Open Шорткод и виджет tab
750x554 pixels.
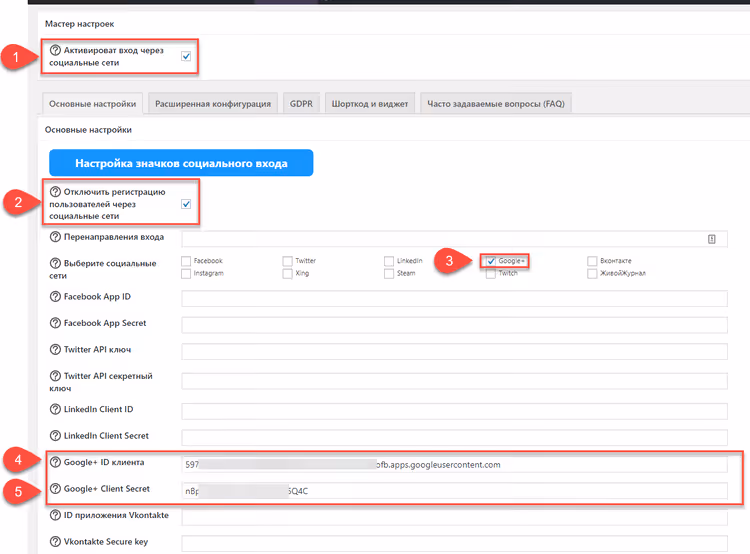pos(370,104)
